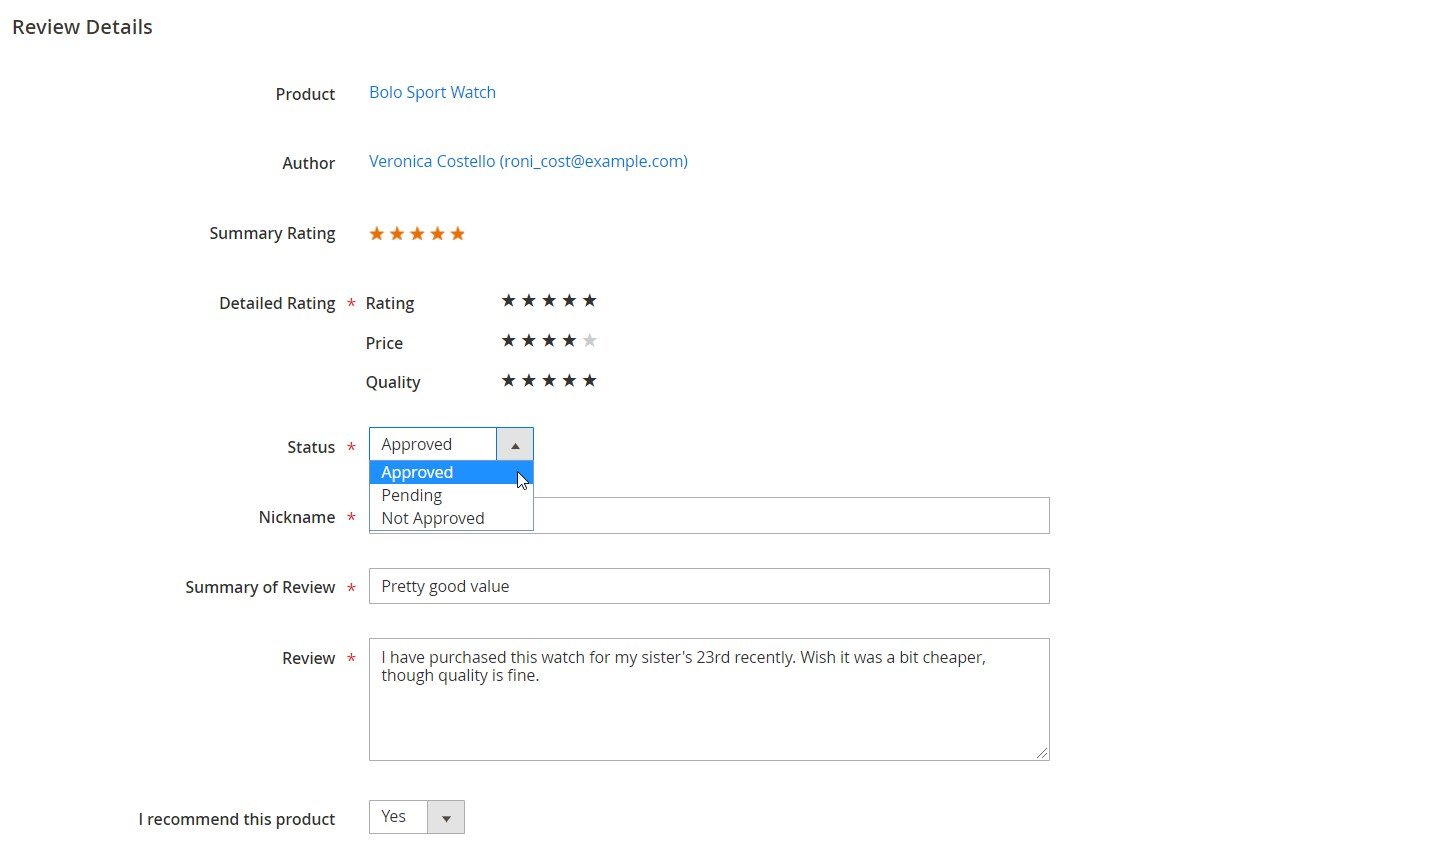Set Price rating to two stars
The image size is (1429, 841).
pos(529,340)
